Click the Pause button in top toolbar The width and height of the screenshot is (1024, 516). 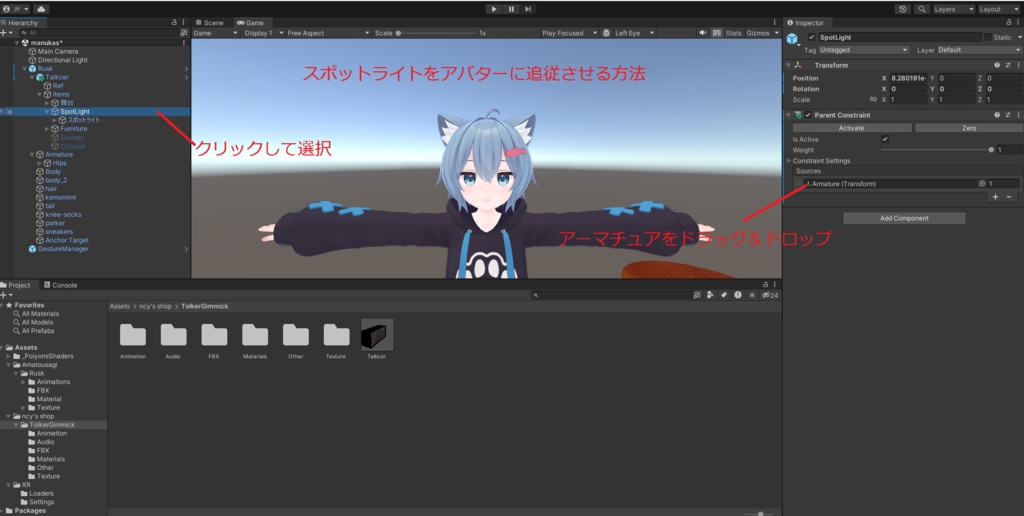(x=511, y=9)
